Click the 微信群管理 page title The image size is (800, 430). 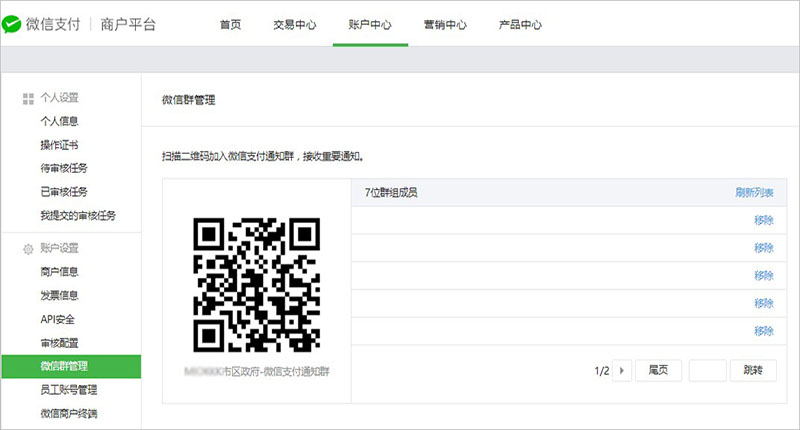[188, 100]
